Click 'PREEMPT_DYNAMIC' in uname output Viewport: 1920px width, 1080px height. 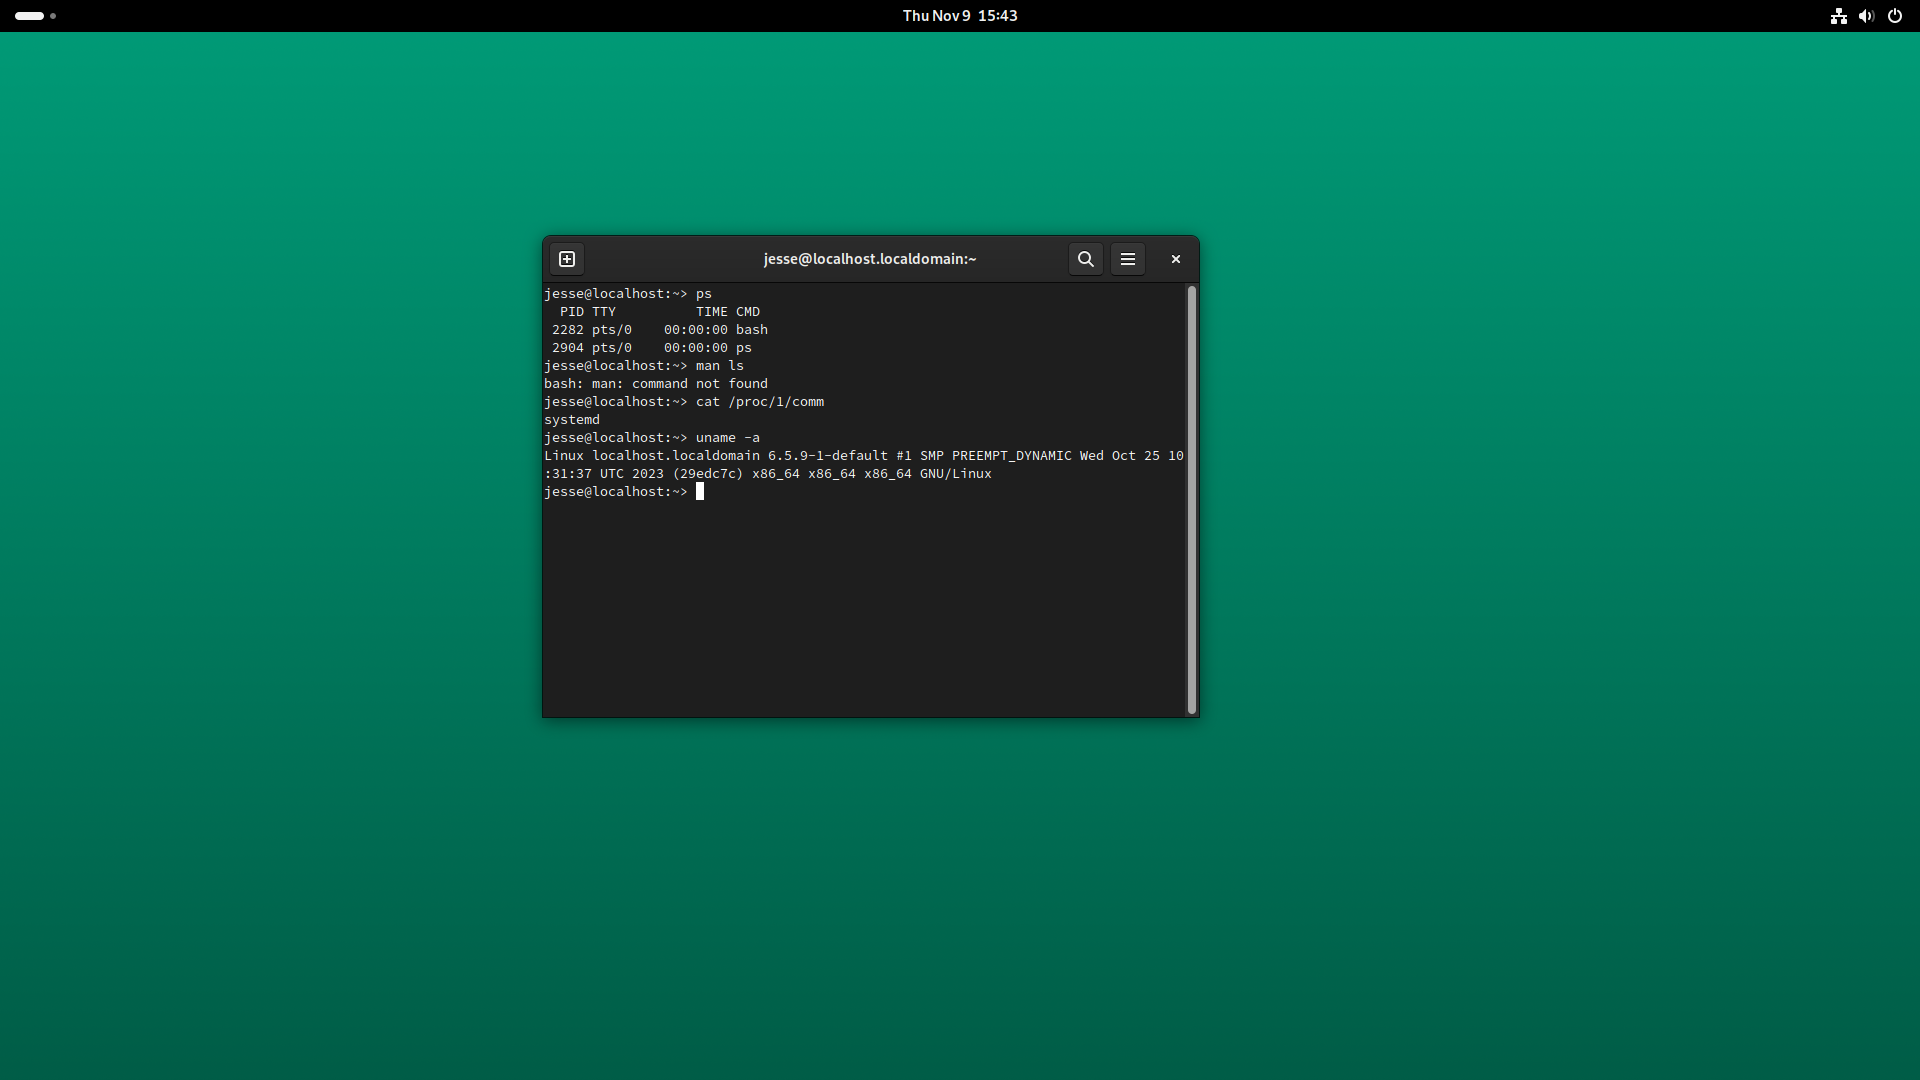coord(1012,456)
